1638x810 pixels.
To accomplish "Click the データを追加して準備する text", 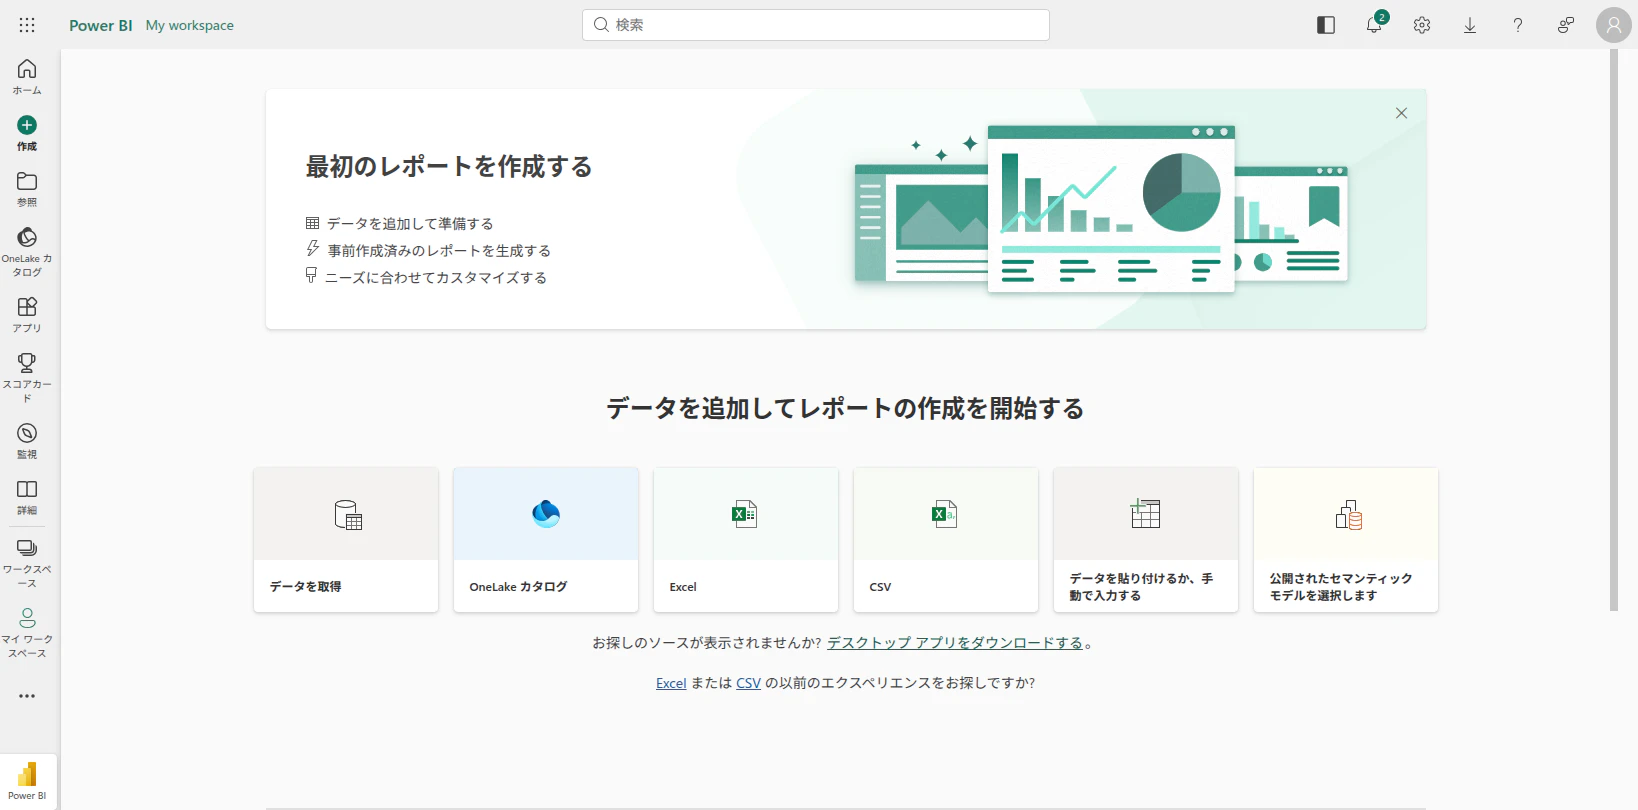I will 410,223.
